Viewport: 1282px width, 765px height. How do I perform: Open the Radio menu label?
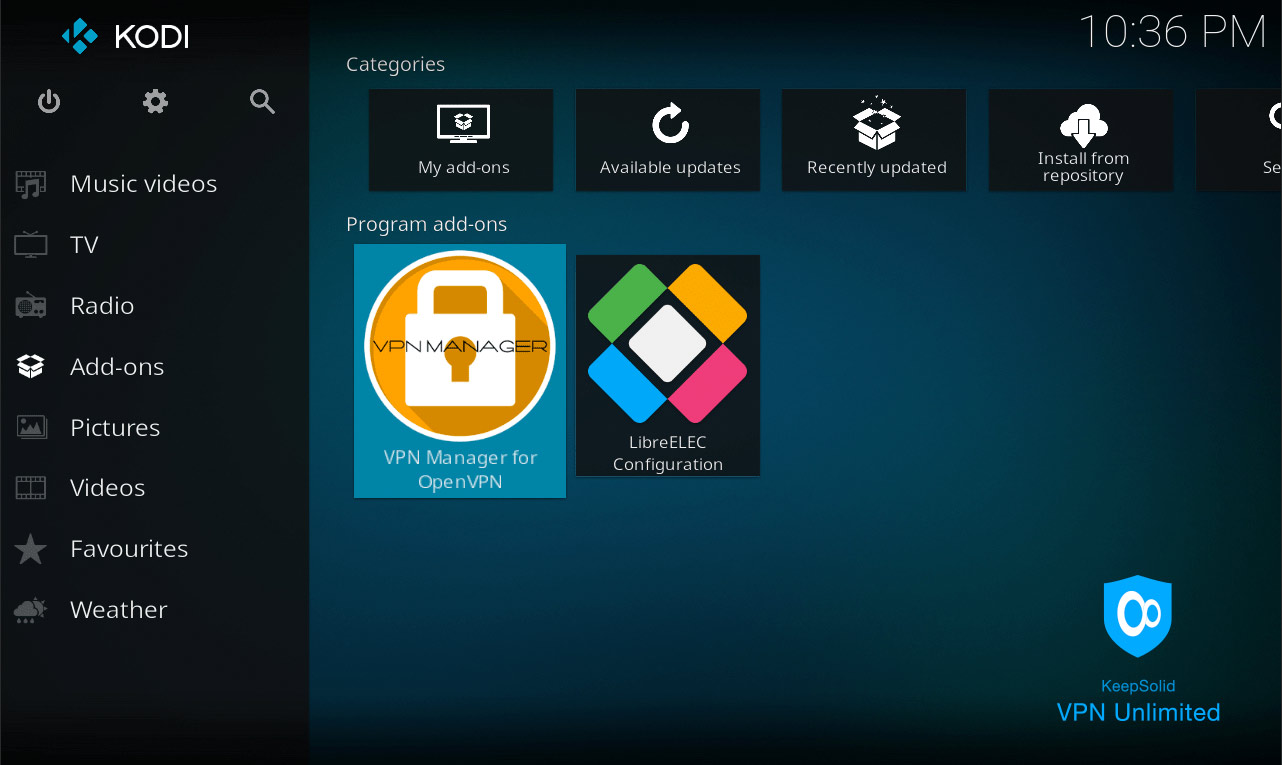(102, 306)
